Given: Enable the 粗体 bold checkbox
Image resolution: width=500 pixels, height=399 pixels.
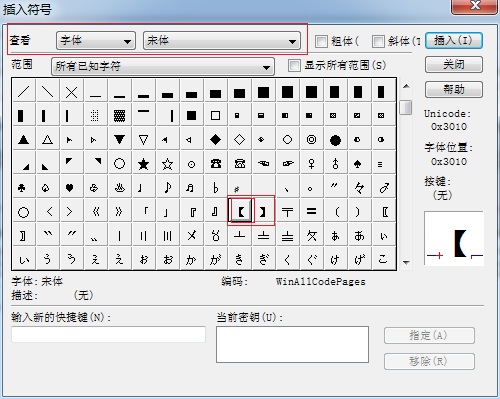Looking at the screenshot, I should point(321,41).
